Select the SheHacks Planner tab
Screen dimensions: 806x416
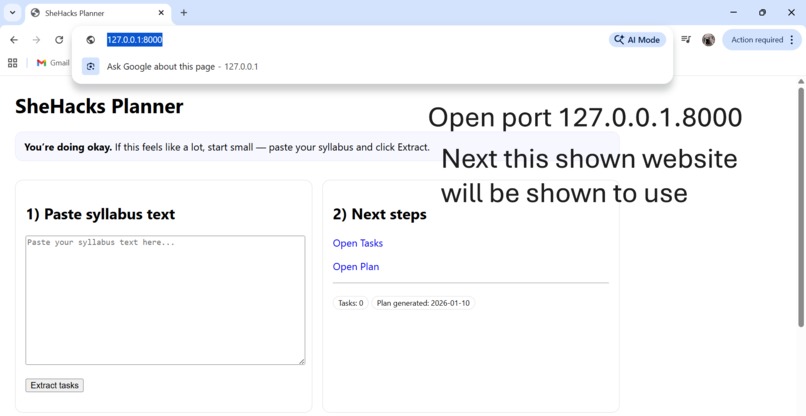pyautogui.click(x=98, y=13)
